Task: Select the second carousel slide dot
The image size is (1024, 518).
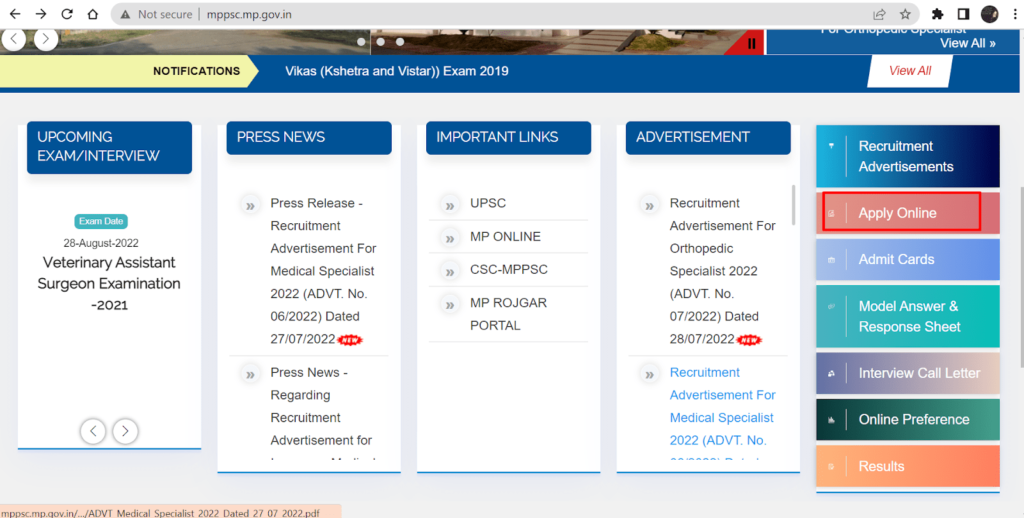Action: pyautogui.click(x=381, y=42)
